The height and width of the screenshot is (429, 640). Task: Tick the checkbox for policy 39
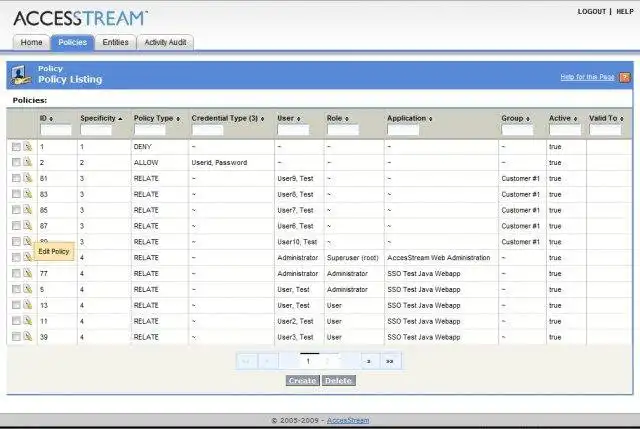[16, 337]
